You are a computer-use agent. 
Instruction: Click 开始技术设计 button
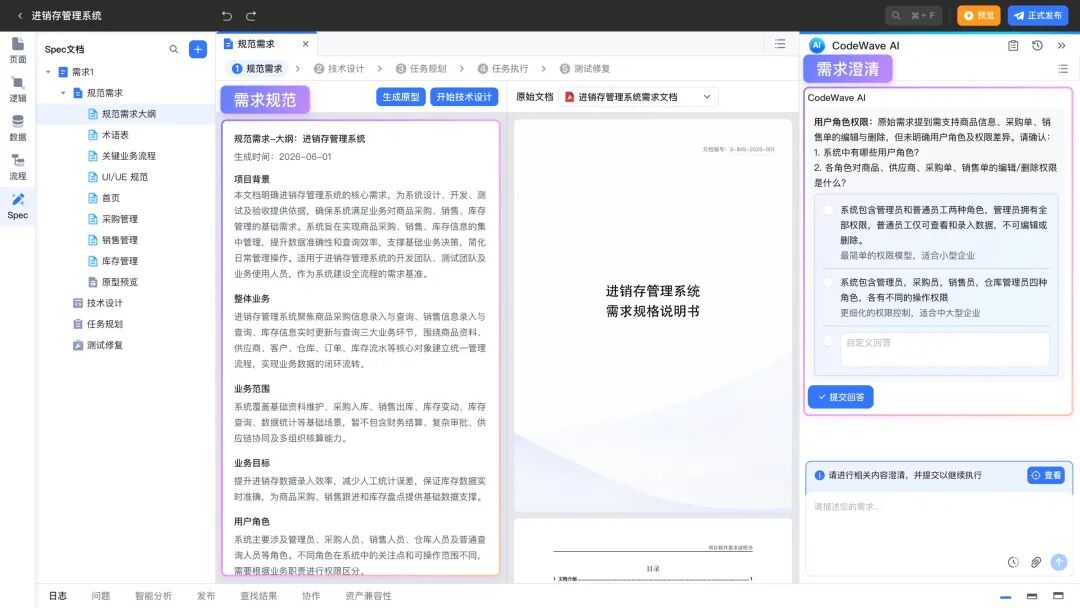coord(464,97)
